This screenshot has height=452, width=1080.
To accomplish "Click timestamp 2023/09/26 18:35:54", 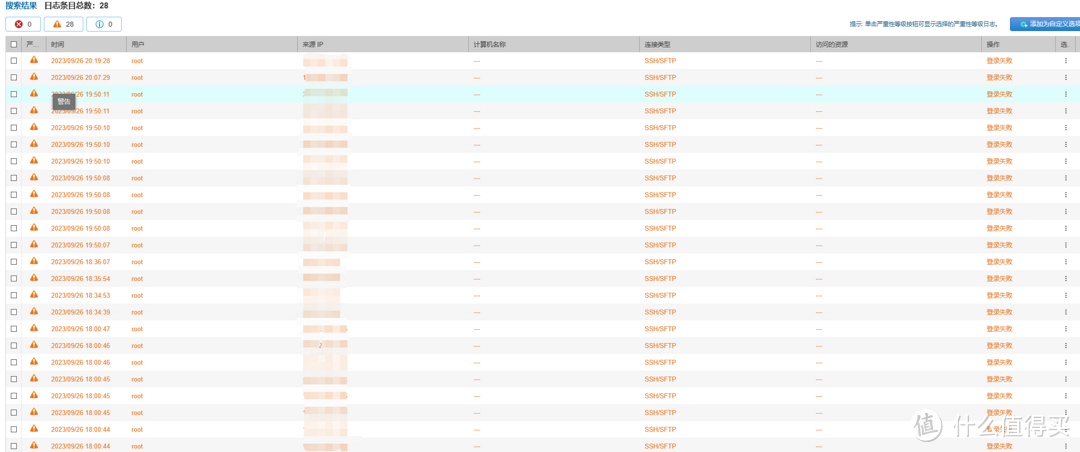I will point(81,278).
